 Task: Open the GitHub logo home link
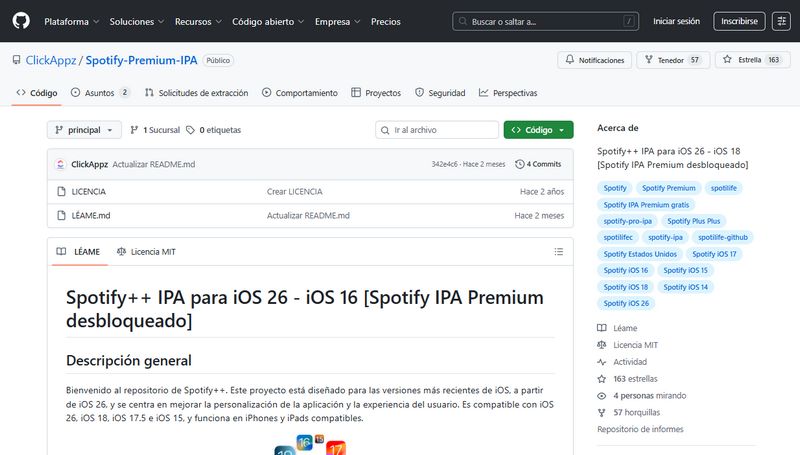21,21
